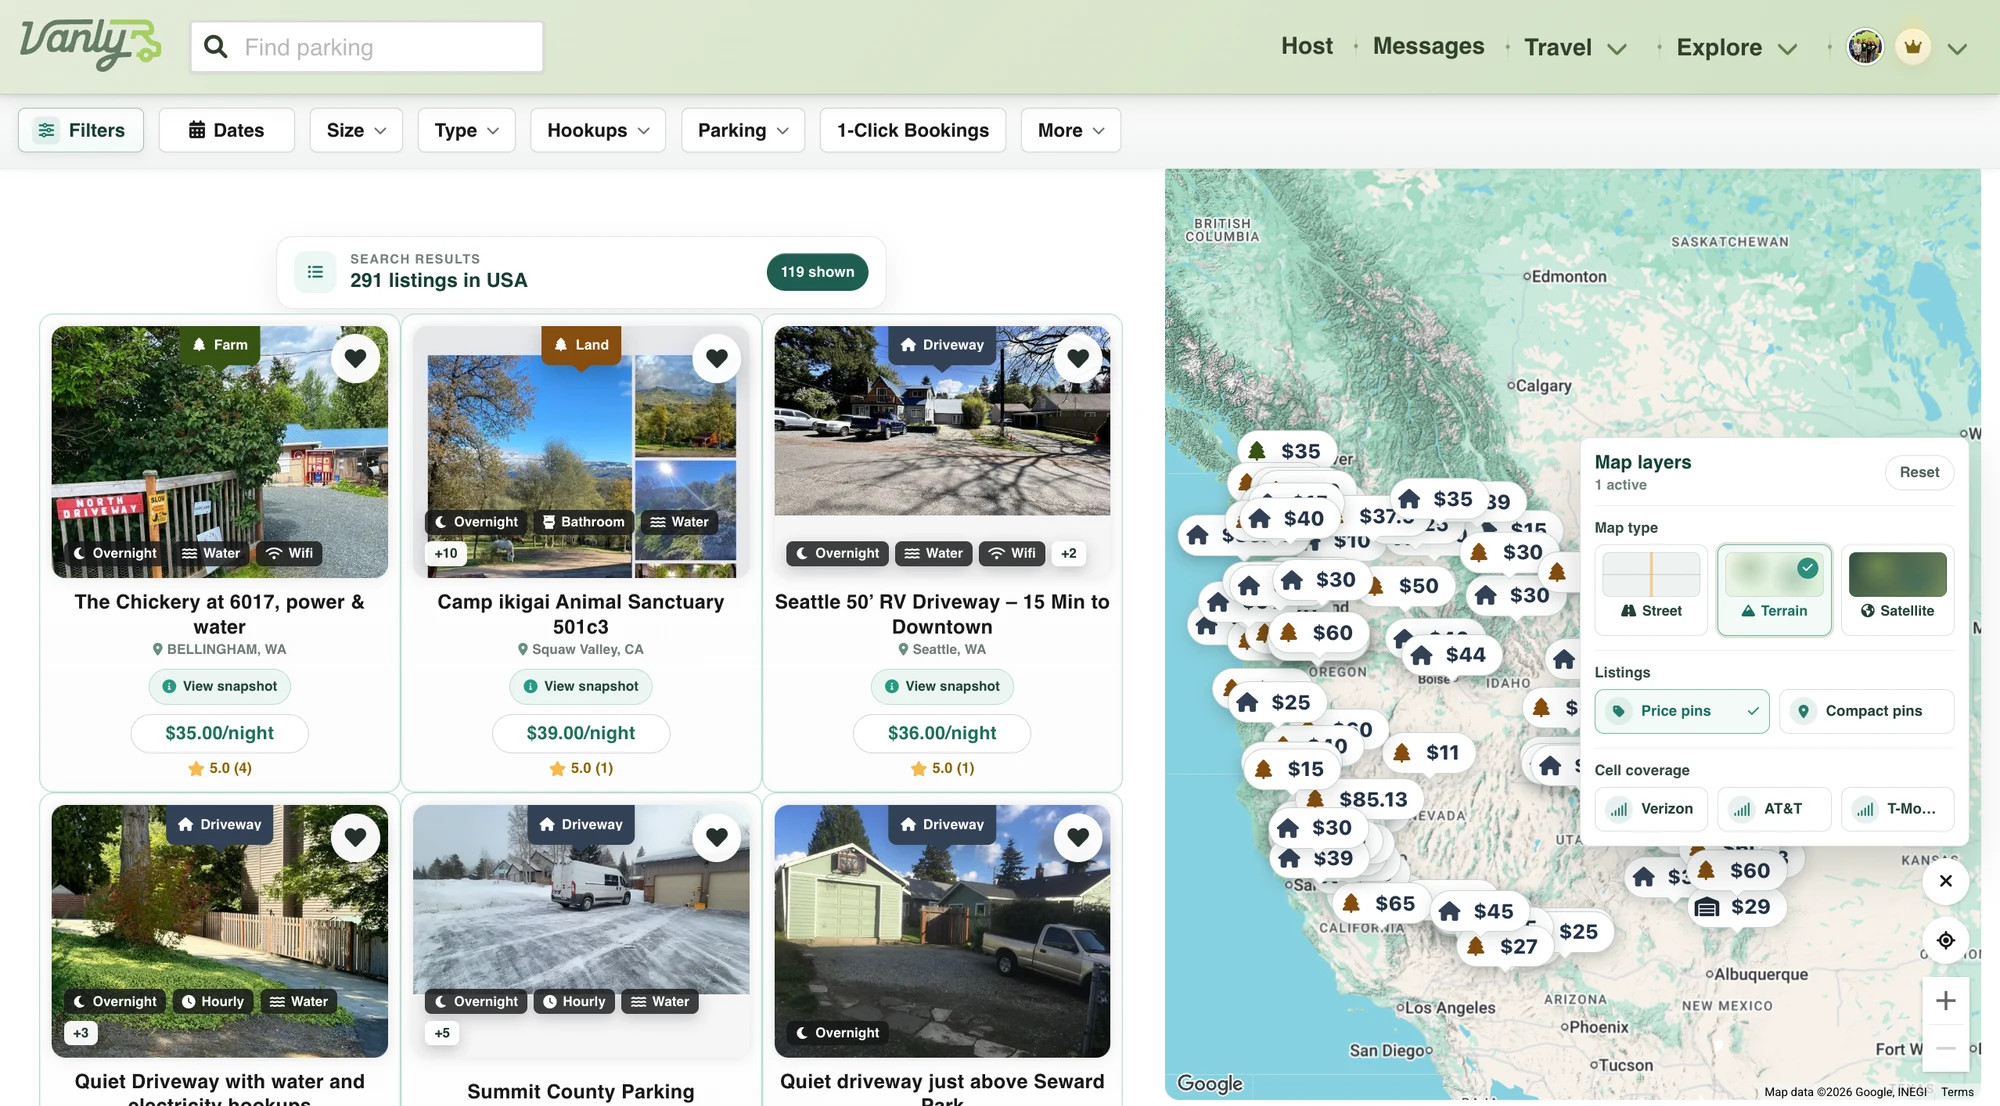Viewport: 2000px width, 1106px height.
Task: Expand the account menu chevron
Action: click(1958, 48)
